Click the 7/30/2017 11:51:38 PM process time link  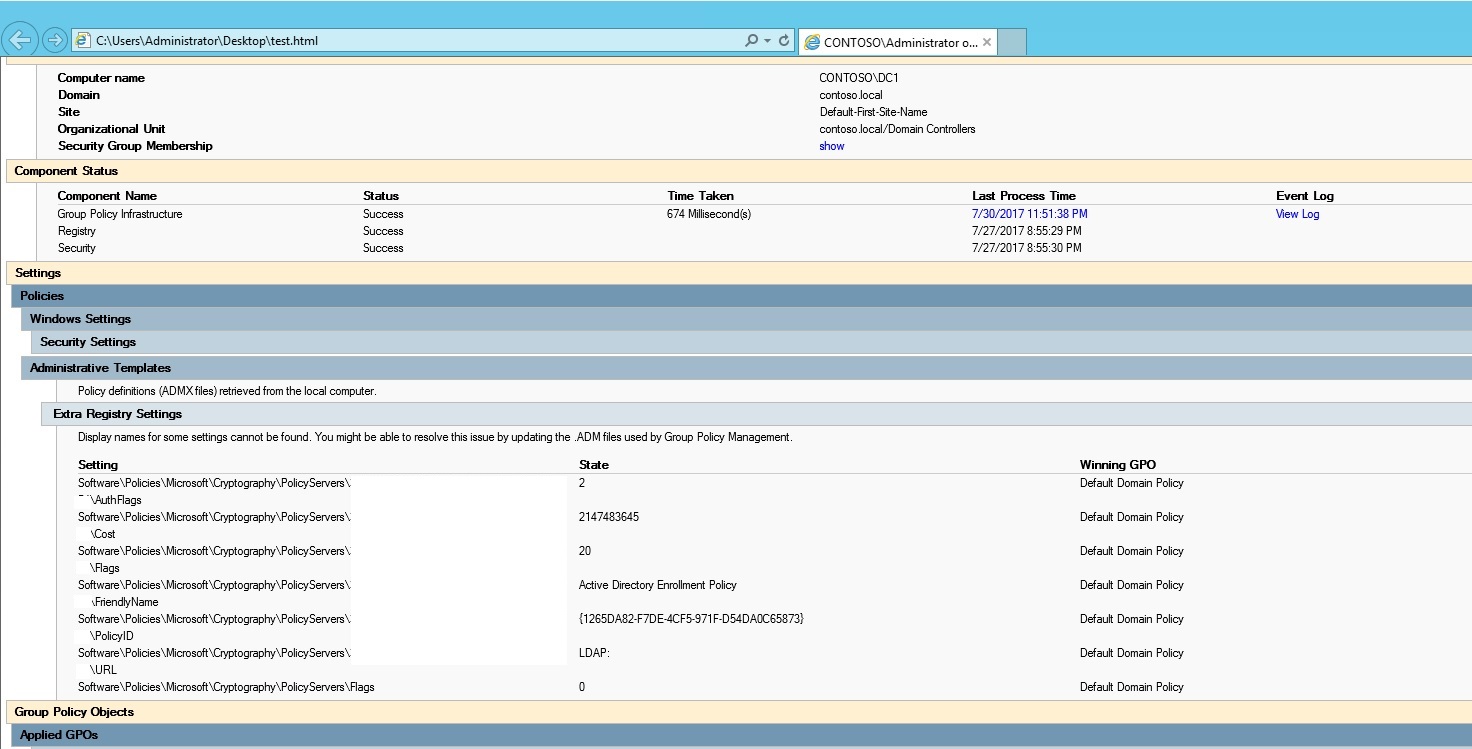(1029, 214)
